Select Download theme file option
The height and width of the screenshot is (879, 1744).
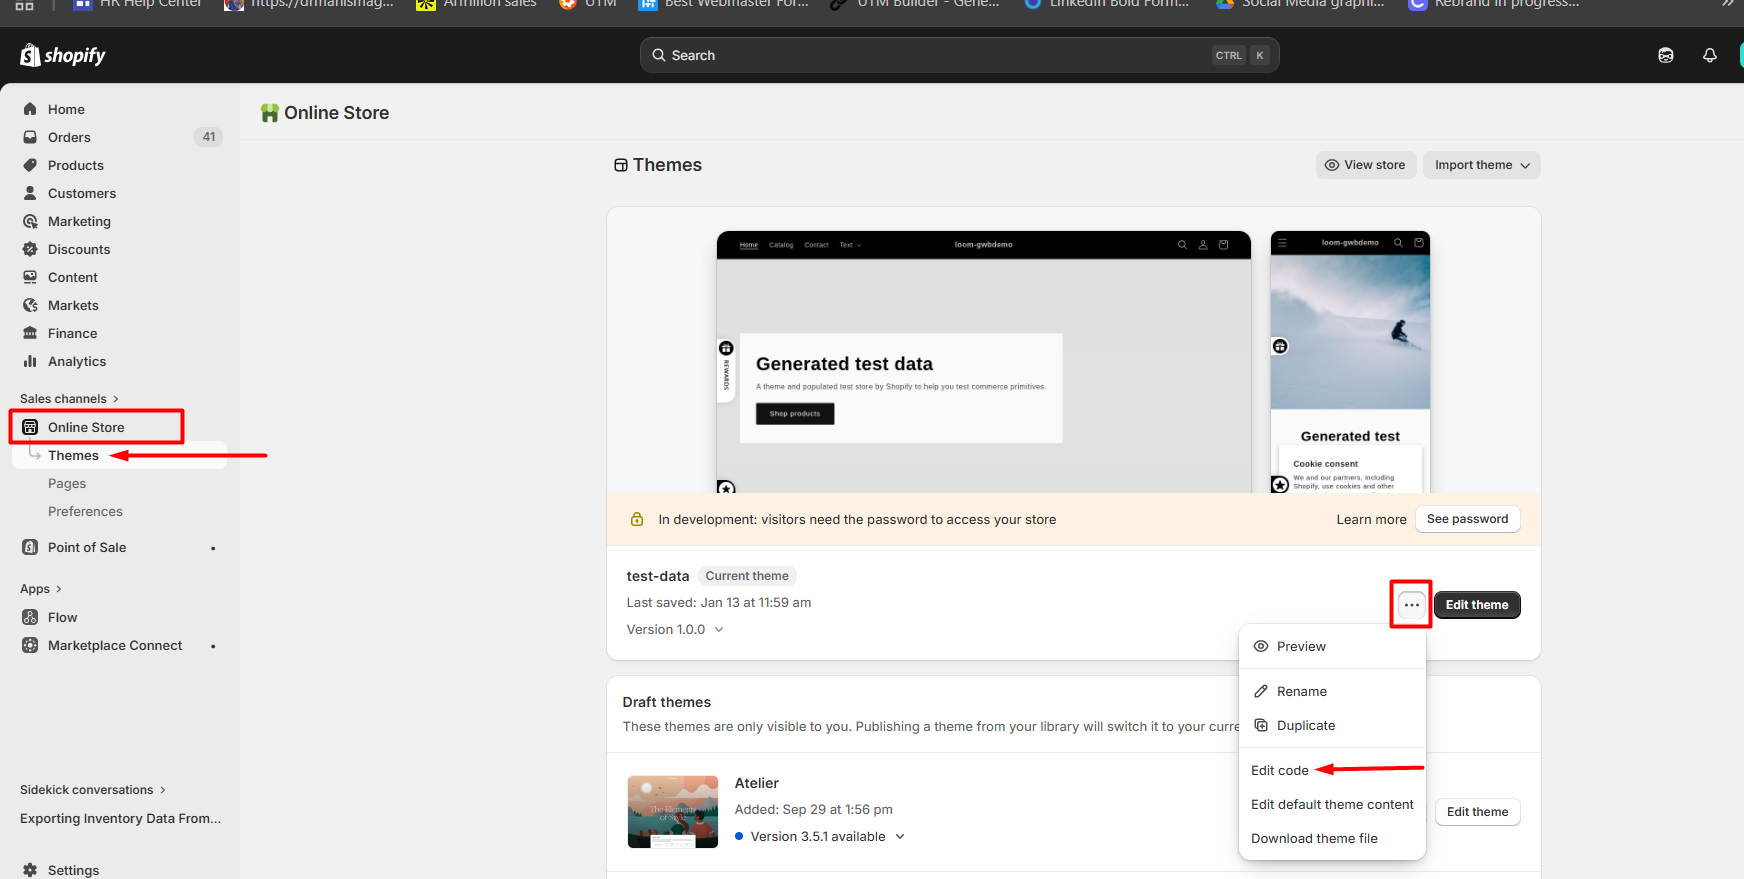click(1314, 839)
